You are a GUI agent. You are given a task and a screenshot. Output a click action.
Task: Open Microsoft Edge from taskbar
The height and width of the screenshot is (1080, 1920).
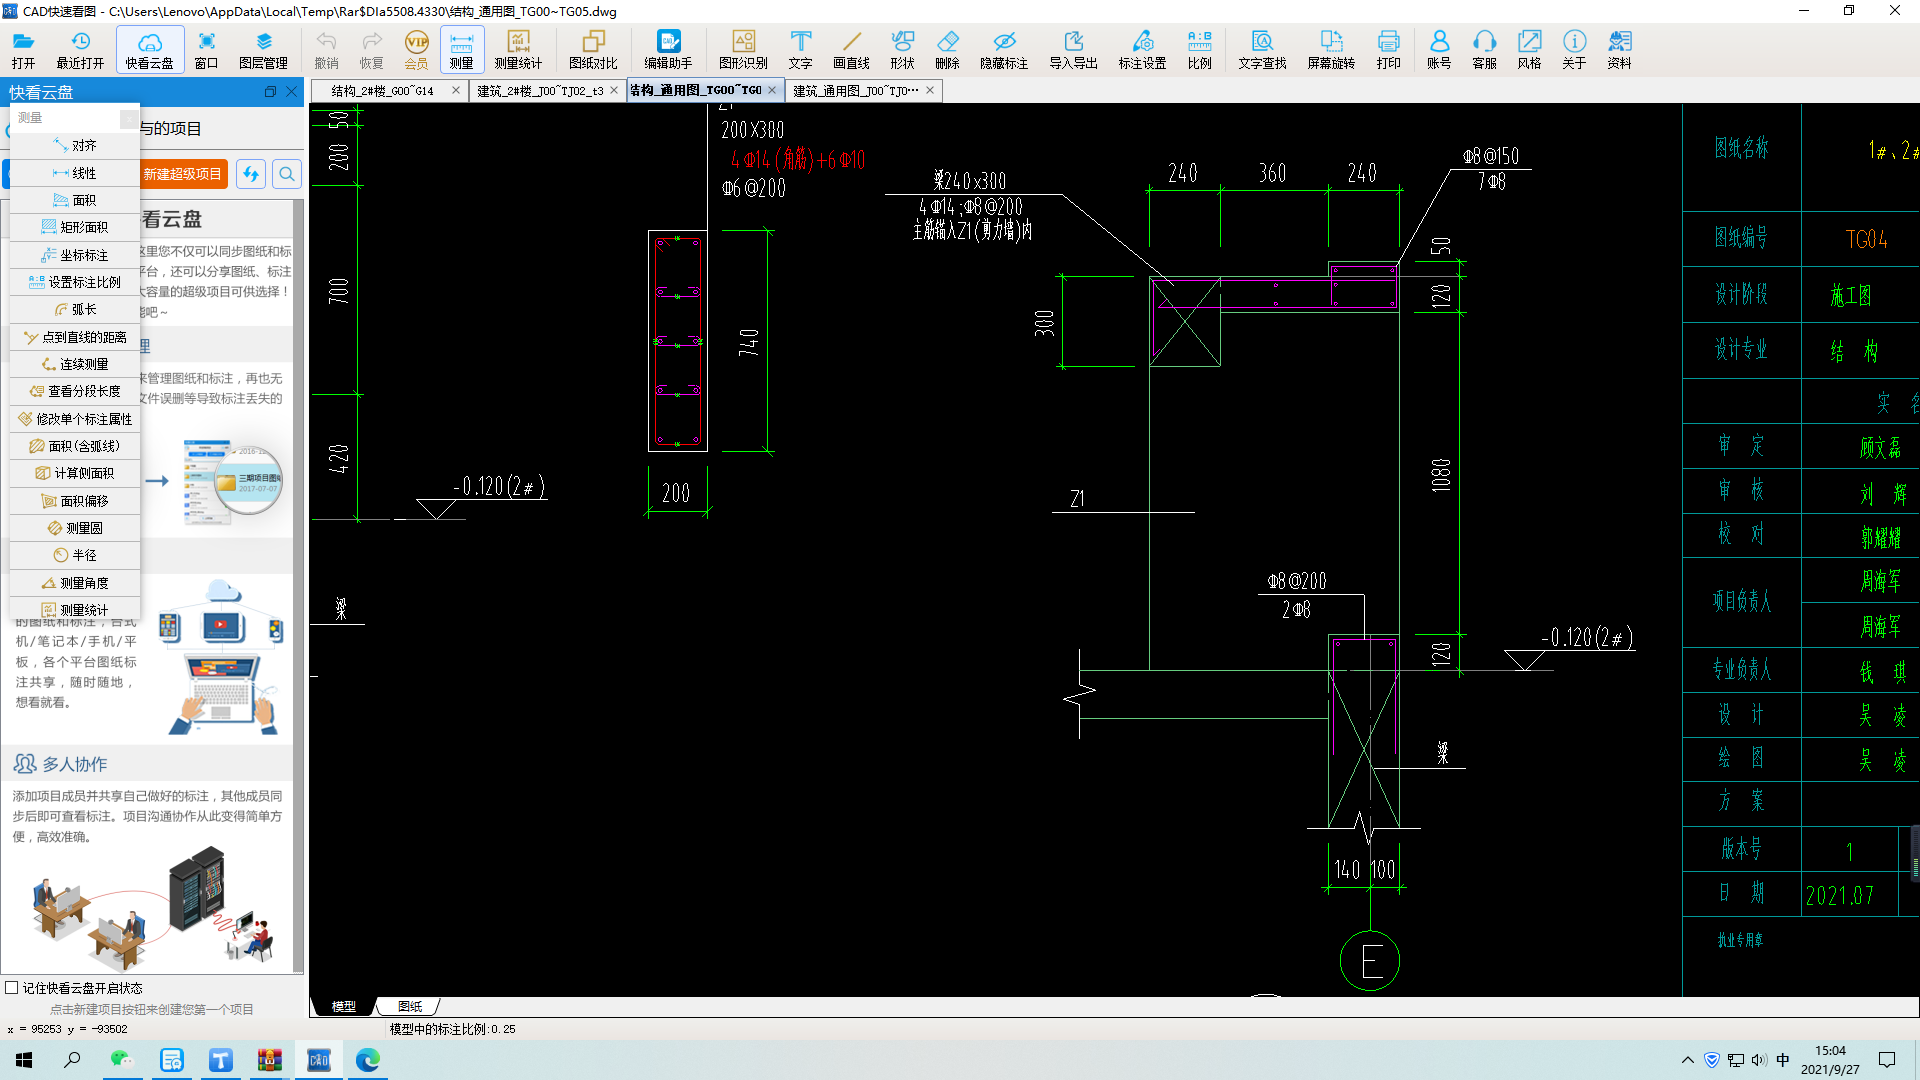coord(367,1060)
